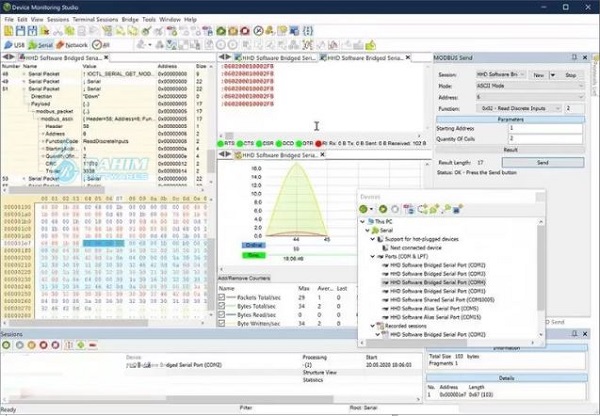This screenshot has width=600, height=416.
Task: Click the Starting Address input field
Action: click(545, 128)
